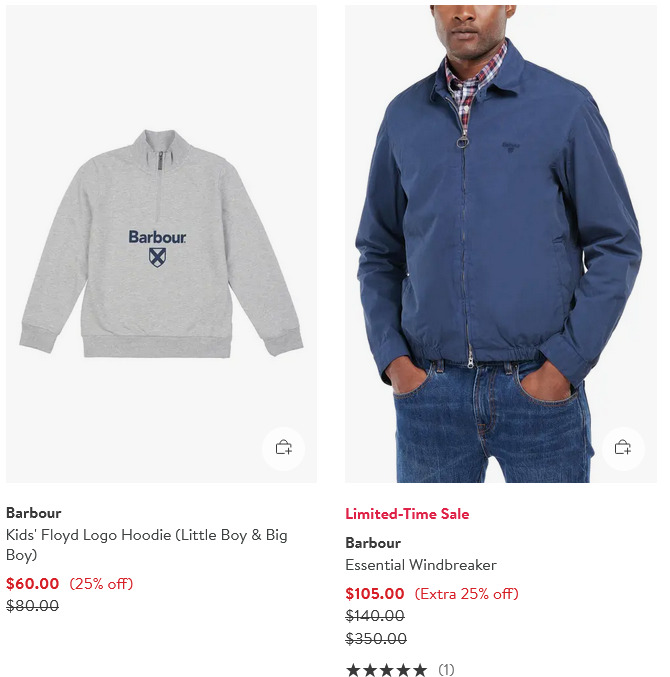Click the crossed-out $350.00 price
The height and width of the screenshot is (677, 670).
click(x=376, y=638)
